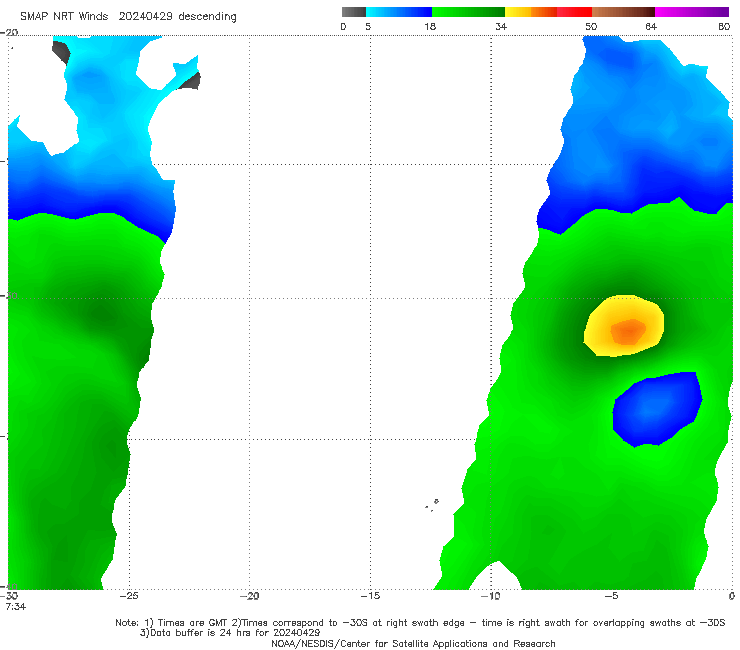Click the longitude label '-20' on the bottom axis
The width and height of the screenshot is (740, 650).
[x=249, y=596]
